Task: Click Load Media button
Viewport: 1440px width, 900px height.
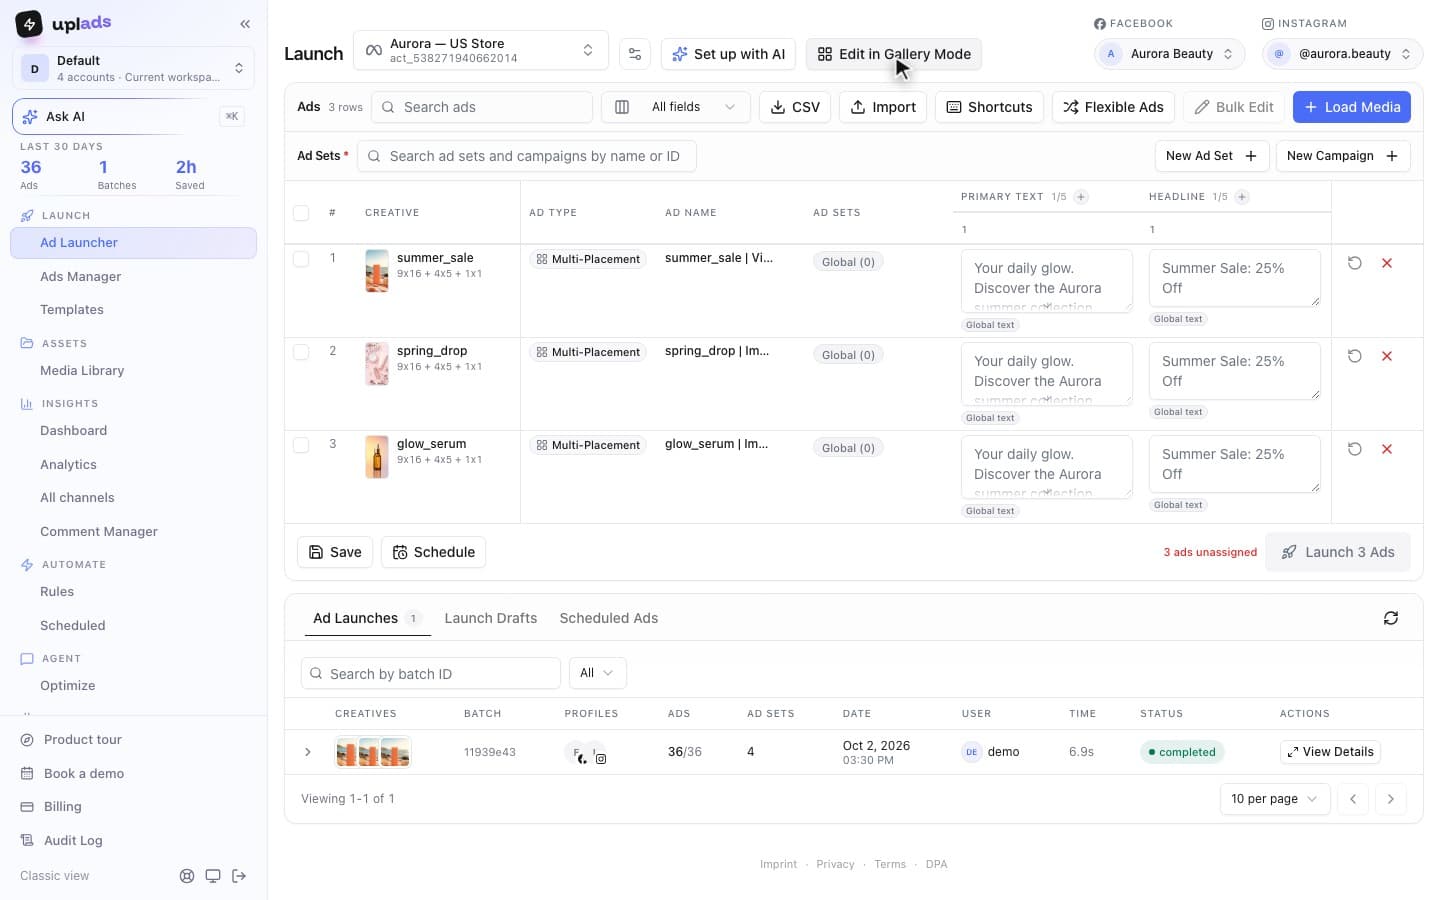Action: tap(1352, 107)
